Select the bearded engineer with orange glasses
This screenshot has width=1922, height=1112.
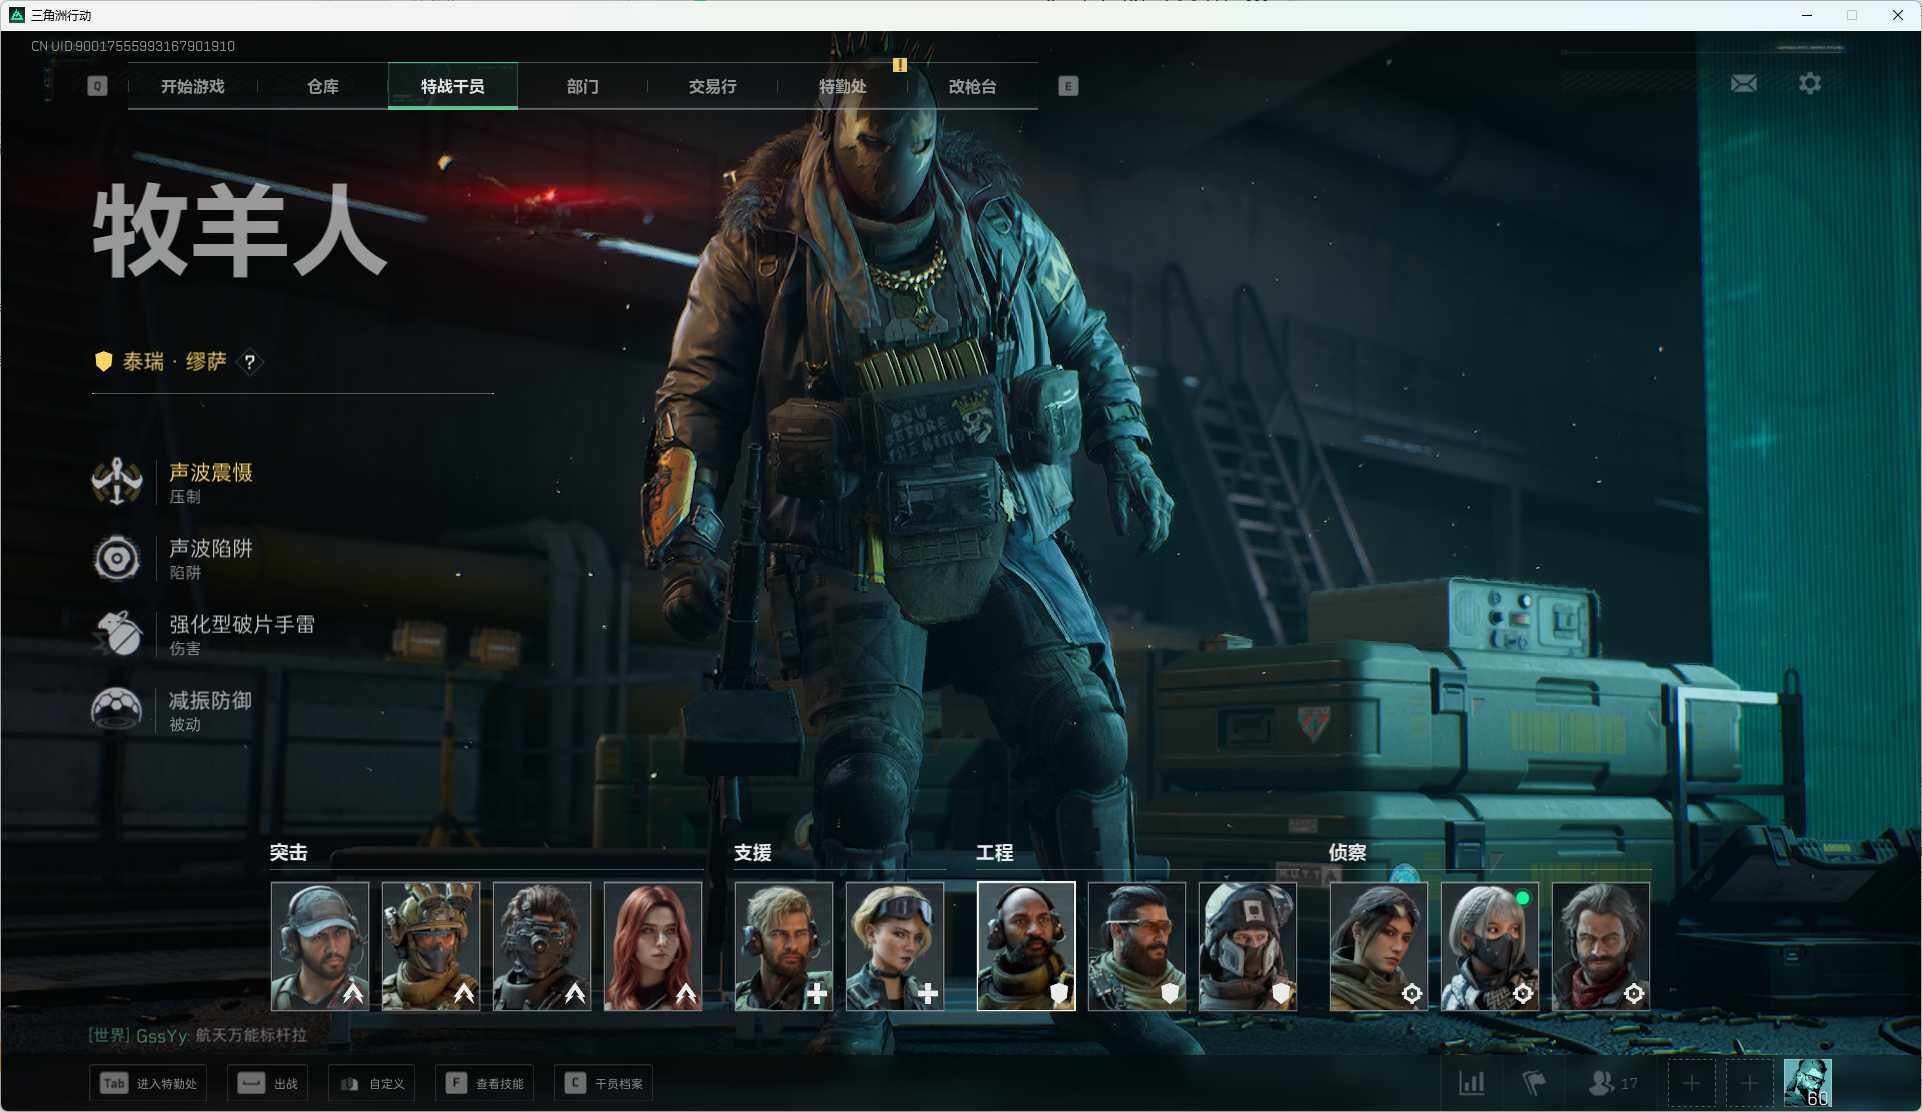pyautogui.click(x=1137, y=946)
